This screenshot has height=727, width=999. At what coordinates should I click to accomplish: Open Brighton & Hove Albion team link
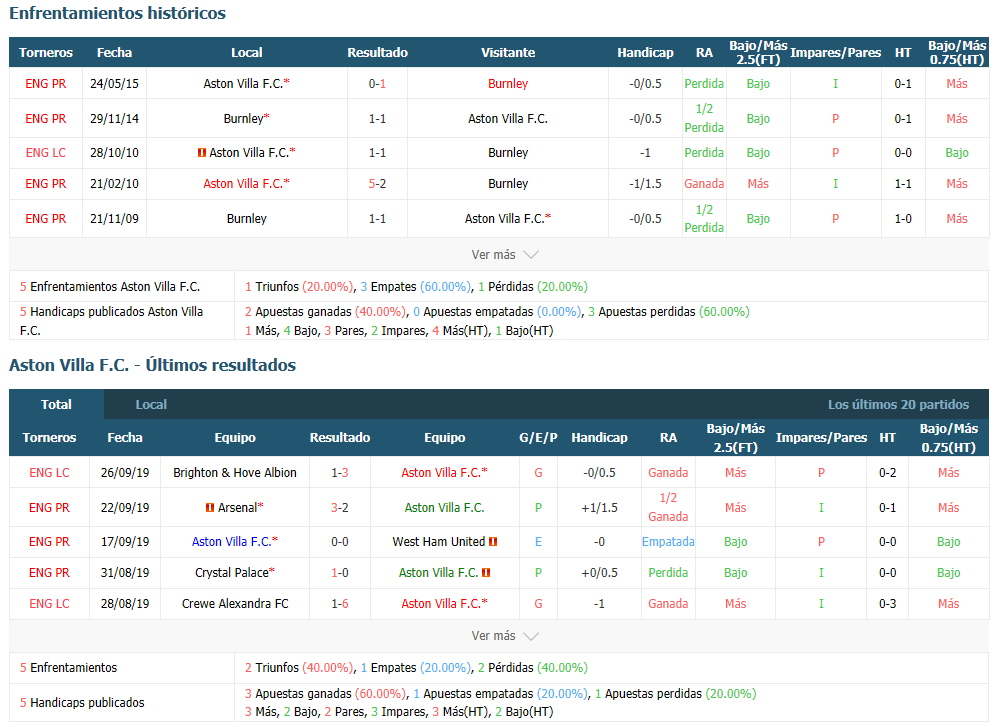tap(234, 473)
